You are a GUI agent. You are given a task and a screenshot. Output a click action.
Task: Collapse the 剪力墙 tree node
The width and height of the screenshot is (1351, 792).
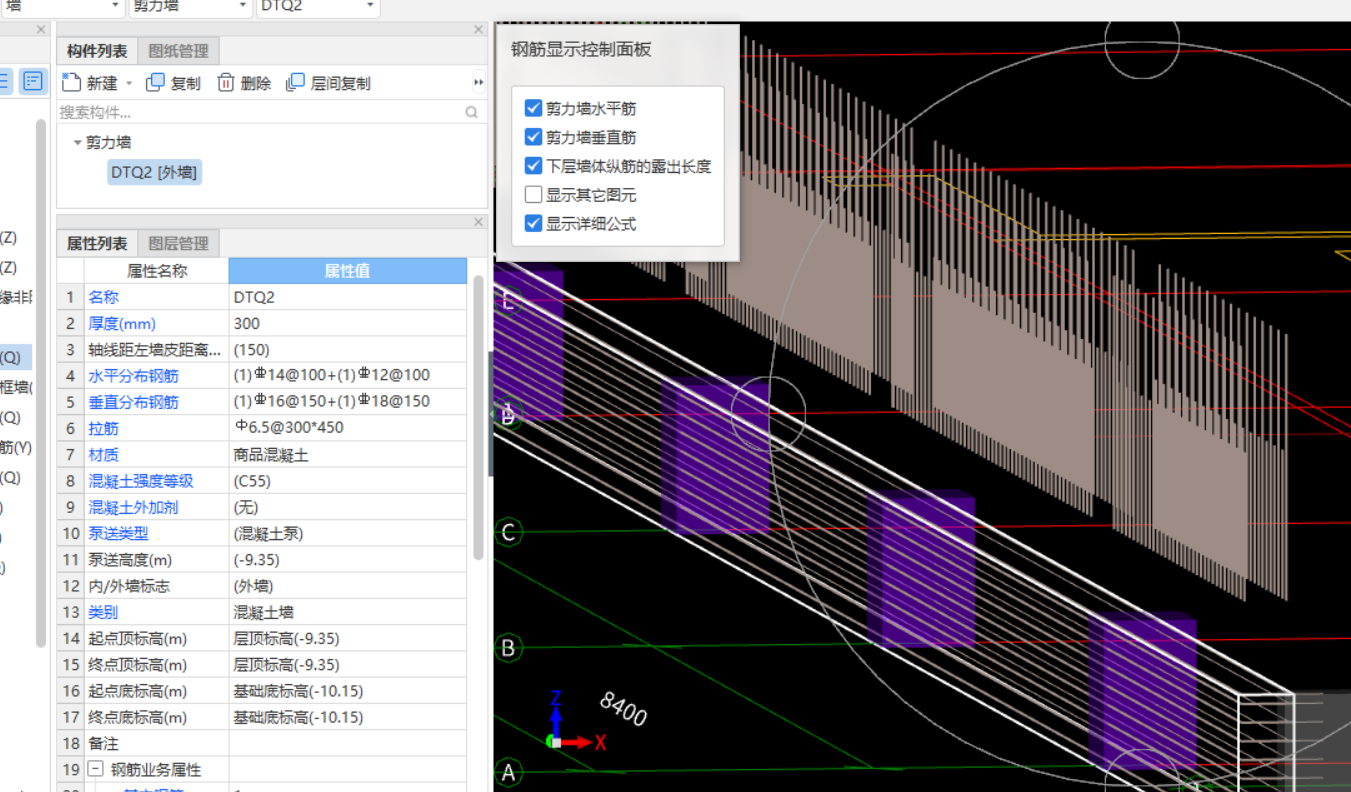[77, 143]
